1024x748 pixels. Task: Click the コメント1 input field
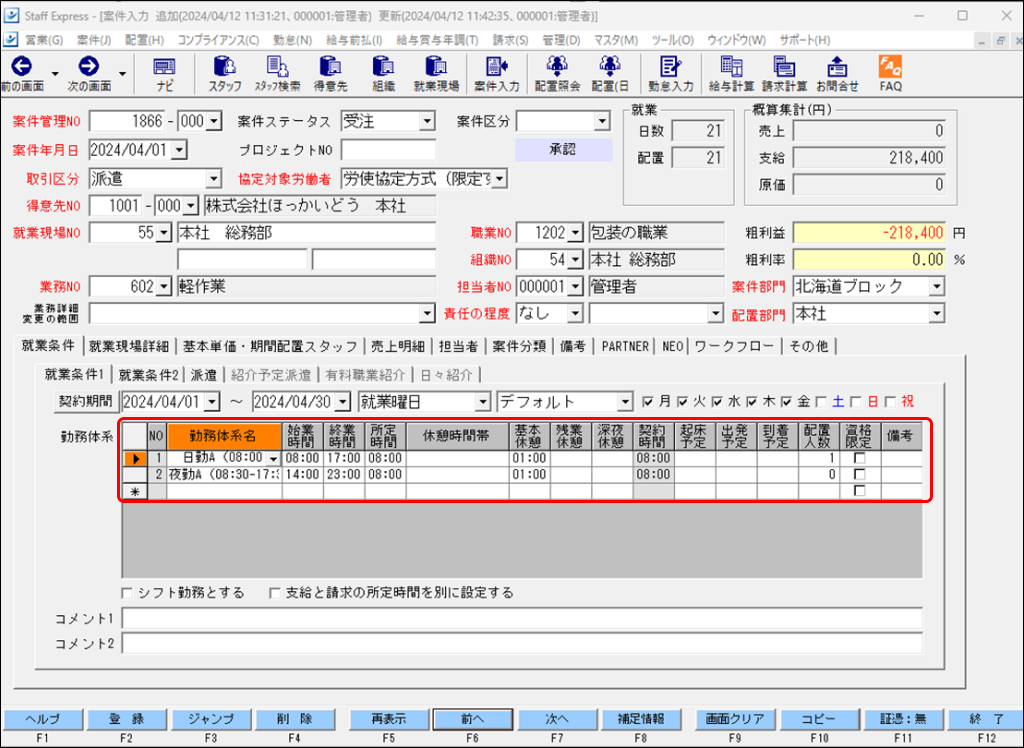click(x=522, y=618)
